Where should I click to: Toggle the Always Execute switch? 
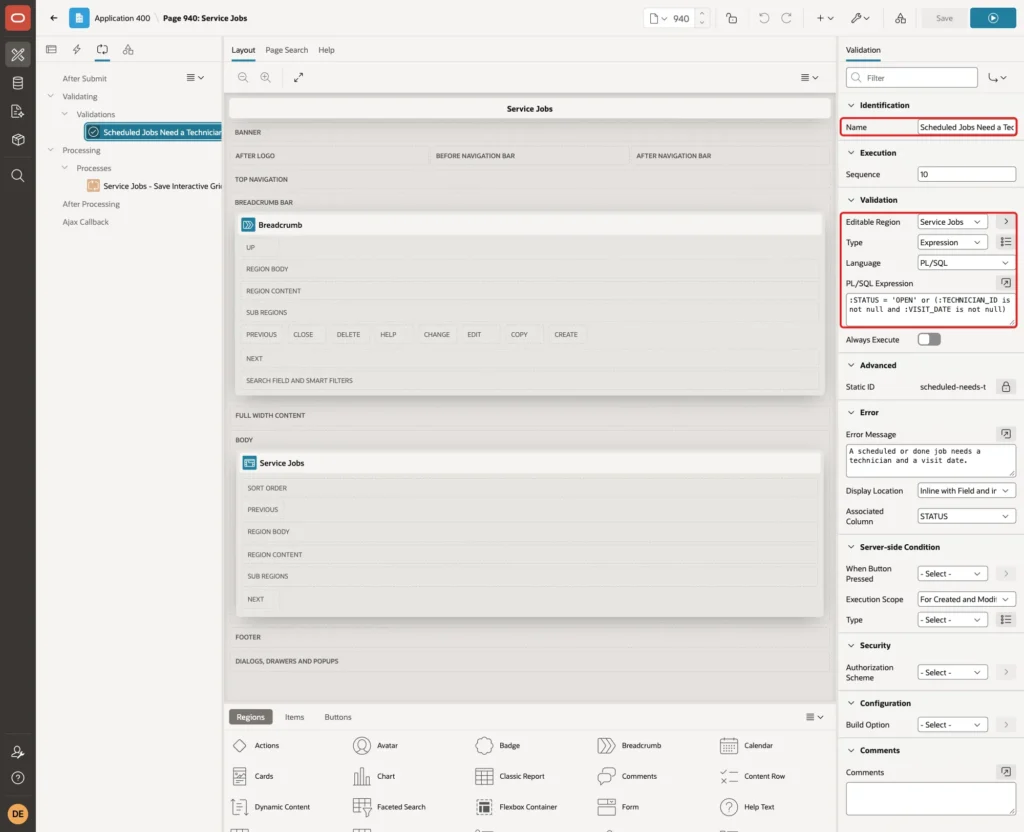click(x=929, y=340)
